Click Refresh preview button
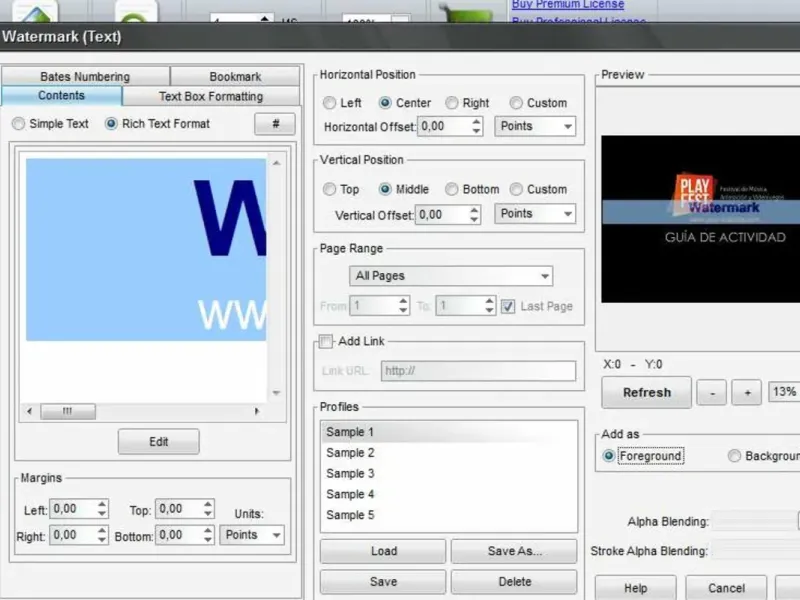The image size is (800, 600). tap(646, 392)
